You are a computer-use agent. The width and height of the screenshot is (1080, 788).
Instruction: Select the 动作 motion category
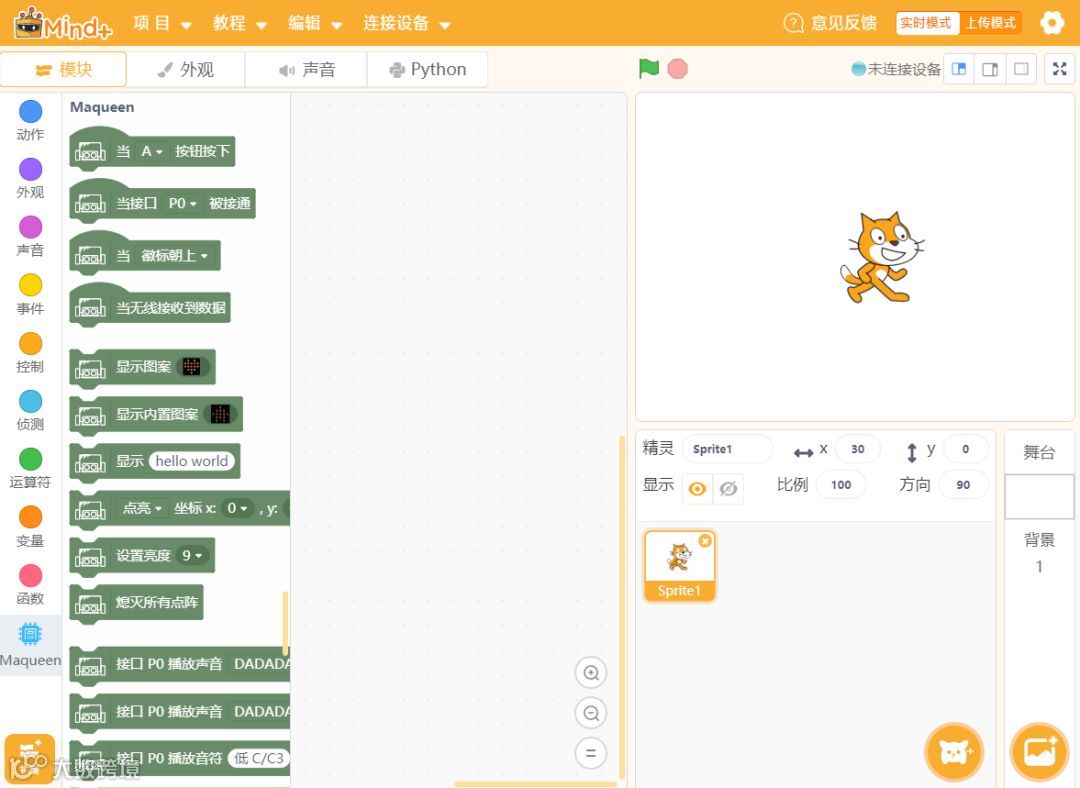coord(30,121)
